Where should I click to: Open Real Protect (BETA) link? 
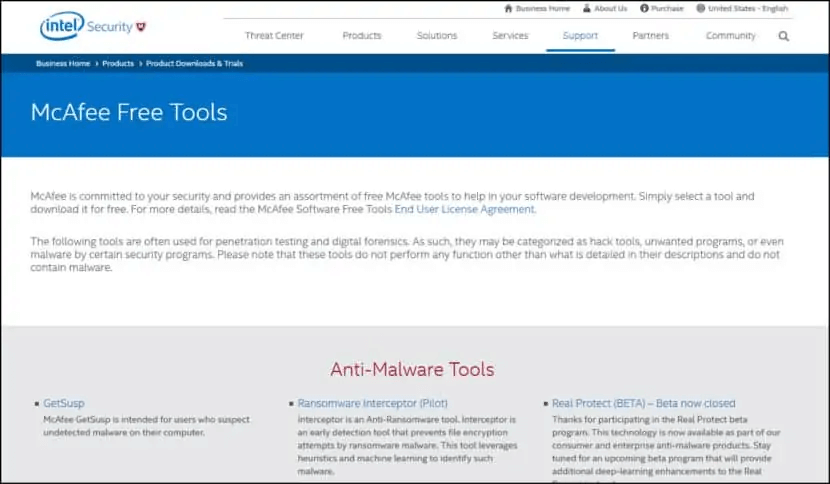pos(644,403)
